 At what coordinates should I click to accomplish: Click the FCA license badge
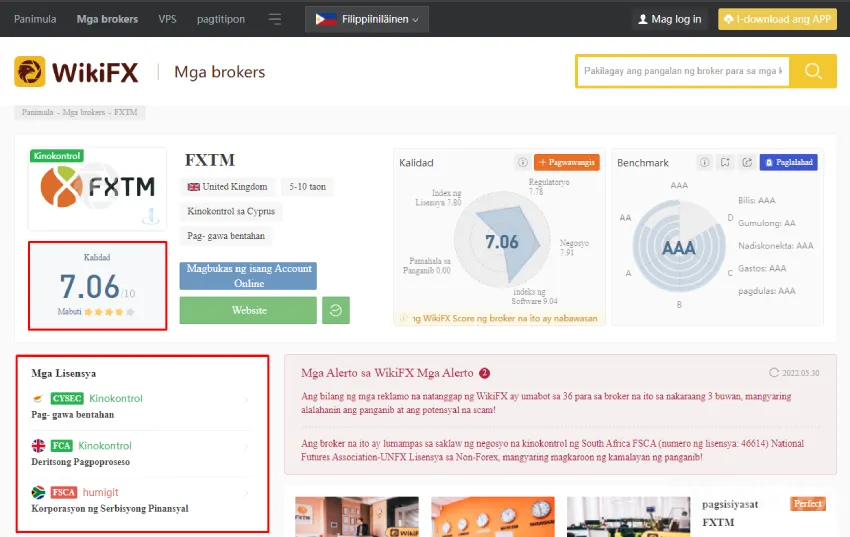(61, 445)
